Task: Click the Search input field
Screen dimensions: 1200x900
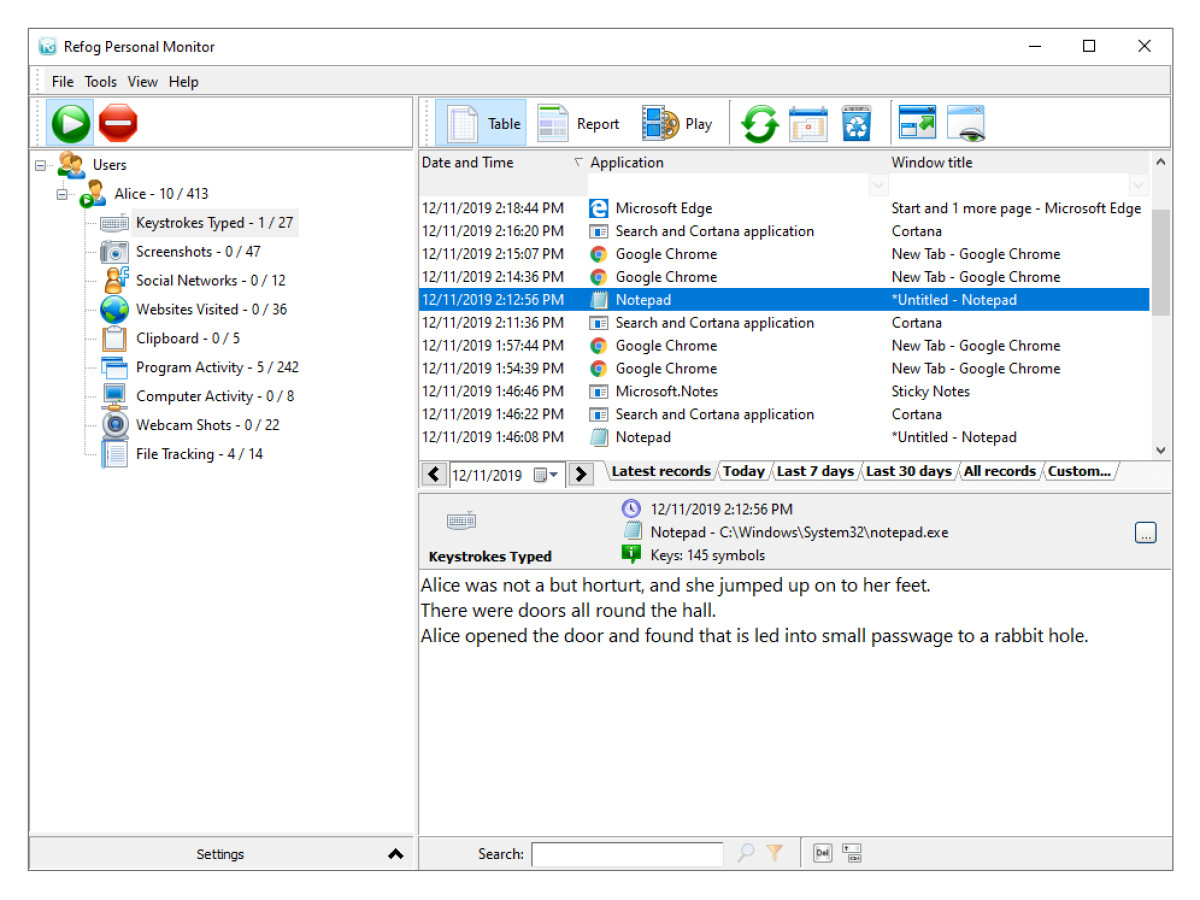Action: pos(627,854)
